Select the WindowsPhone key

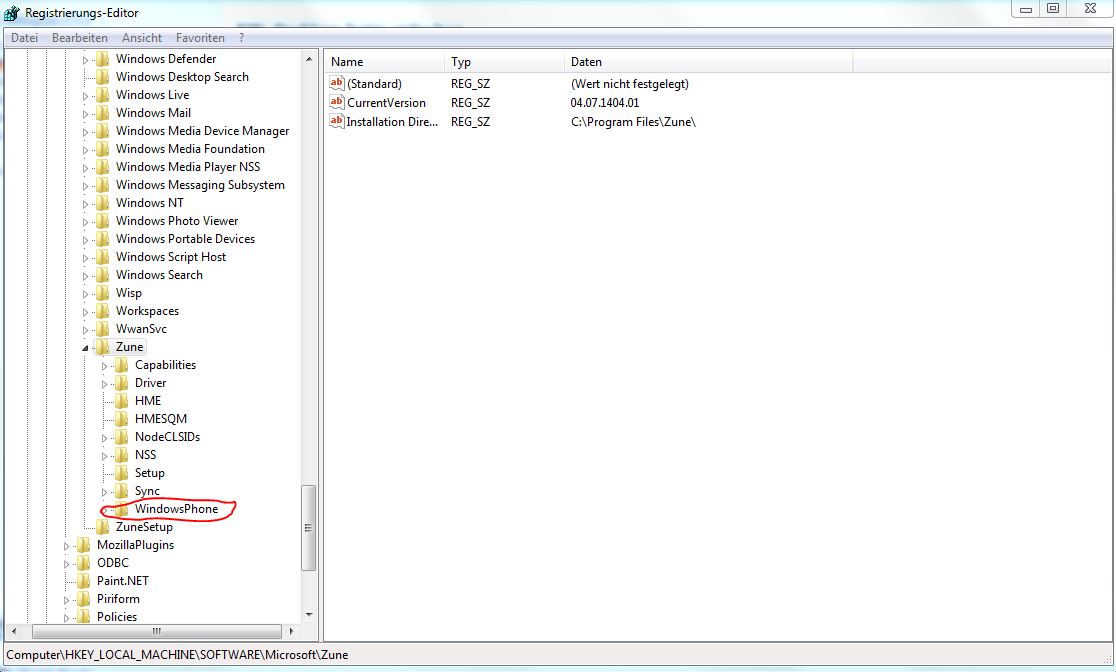point(177,509)
